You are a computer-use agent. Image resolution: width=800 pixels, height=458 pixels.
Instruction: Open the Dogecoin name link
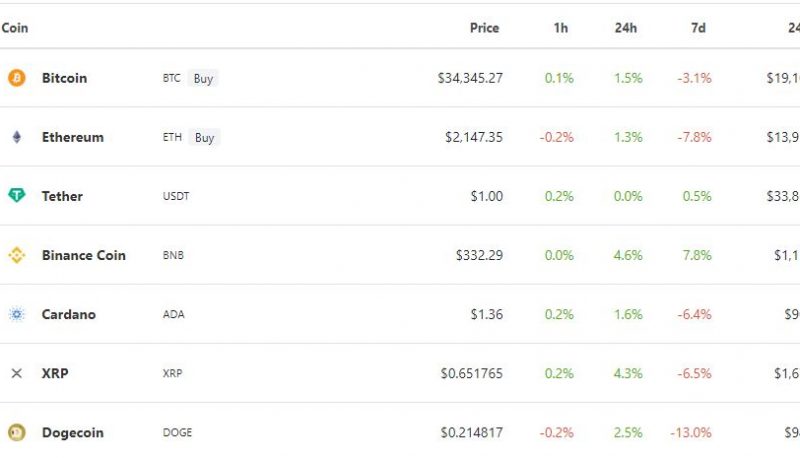(x=72, y=432)
